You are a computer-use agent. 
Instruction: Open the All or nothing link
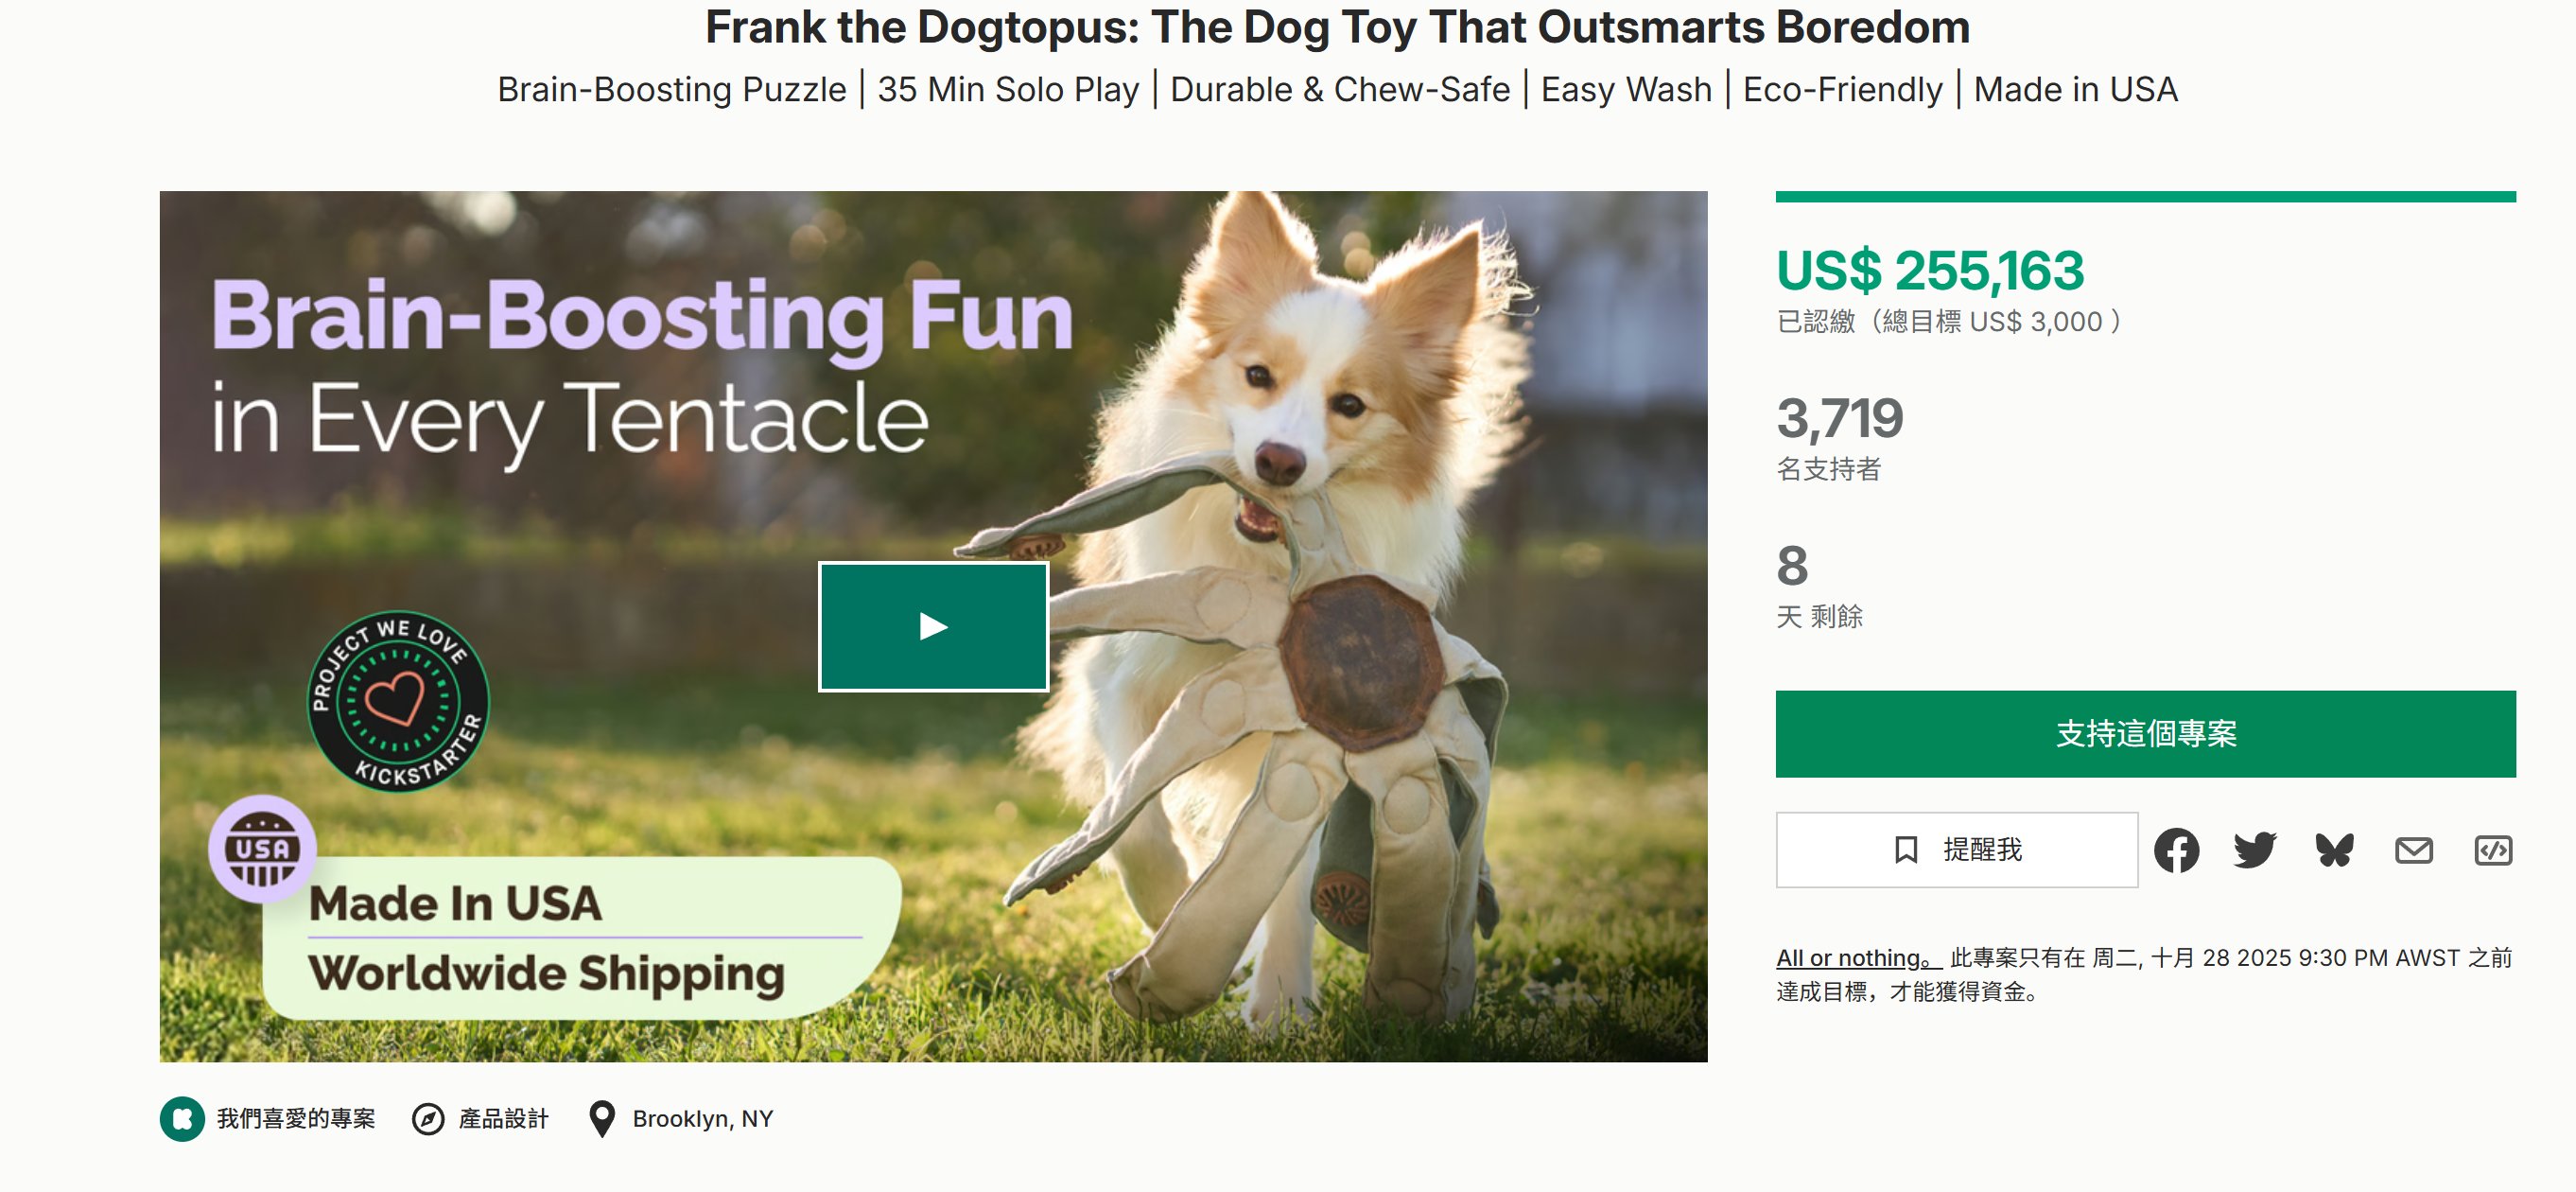pos(1858,958)
